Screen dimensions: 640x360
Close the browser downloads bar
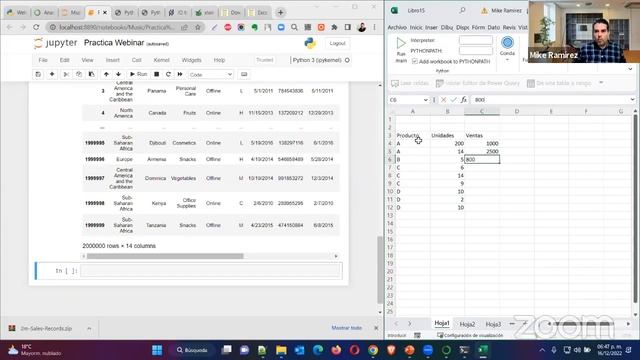[376, 328]
